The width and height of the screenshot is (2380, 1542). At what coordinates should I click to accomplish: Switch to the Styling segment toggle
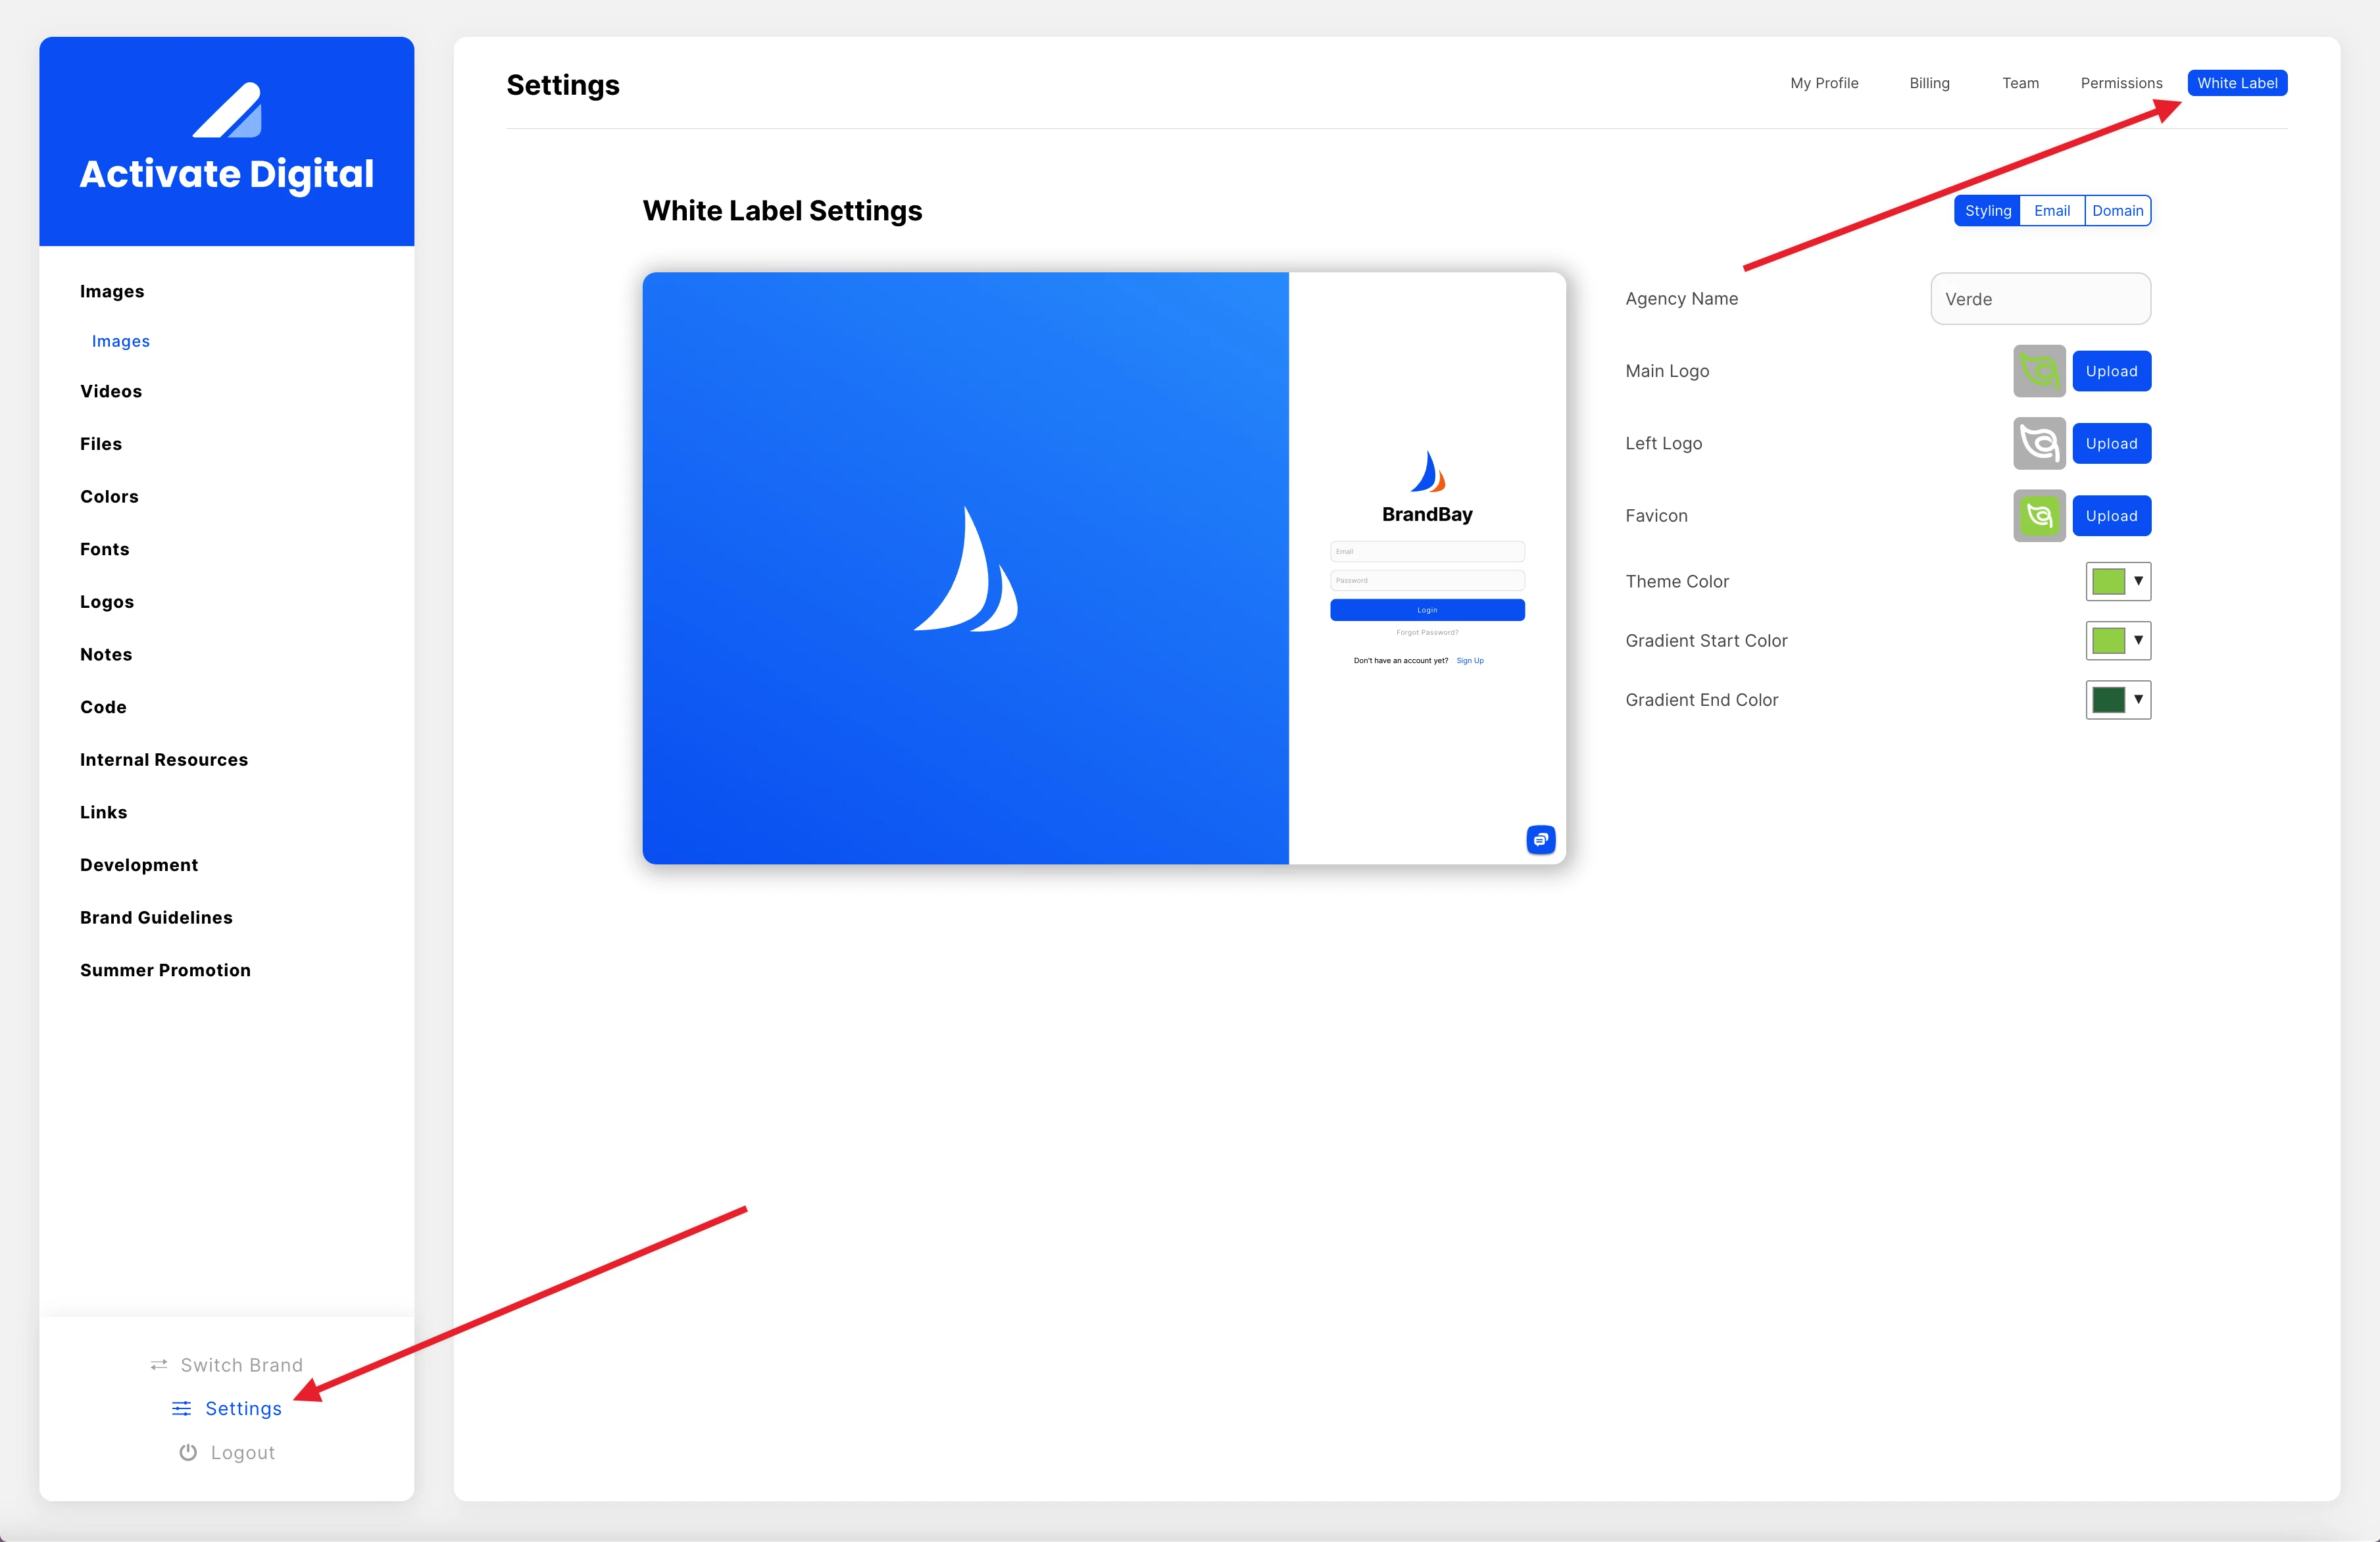(x=1987, y=211)
